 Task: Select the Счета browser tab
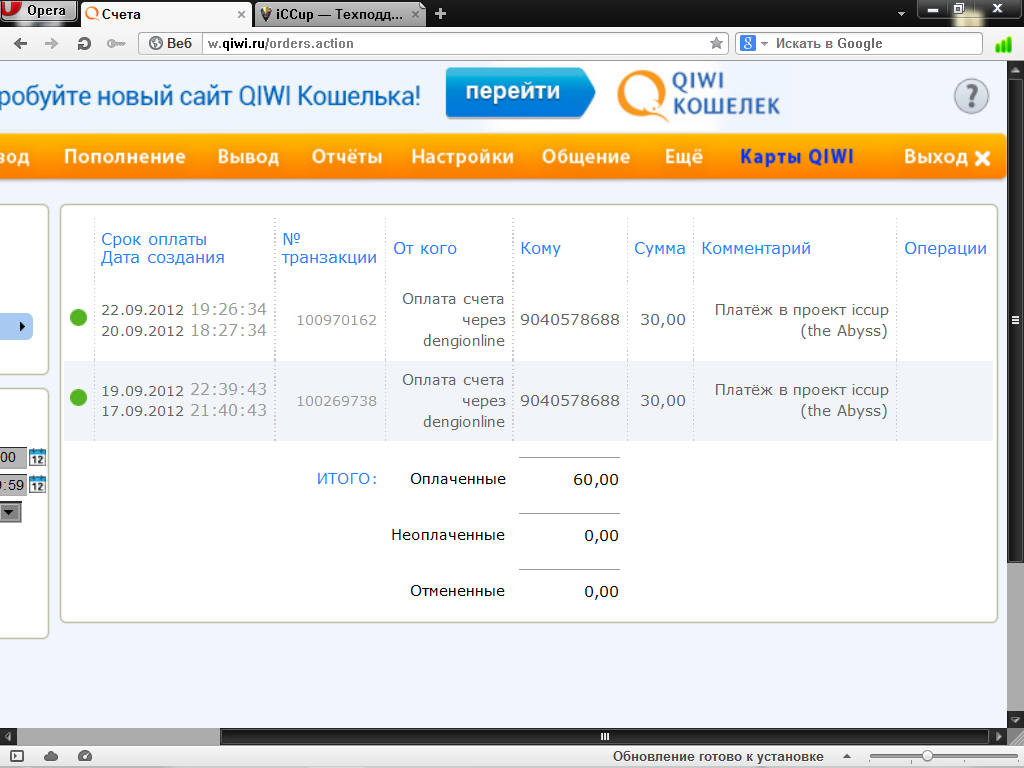pos(166,14)
